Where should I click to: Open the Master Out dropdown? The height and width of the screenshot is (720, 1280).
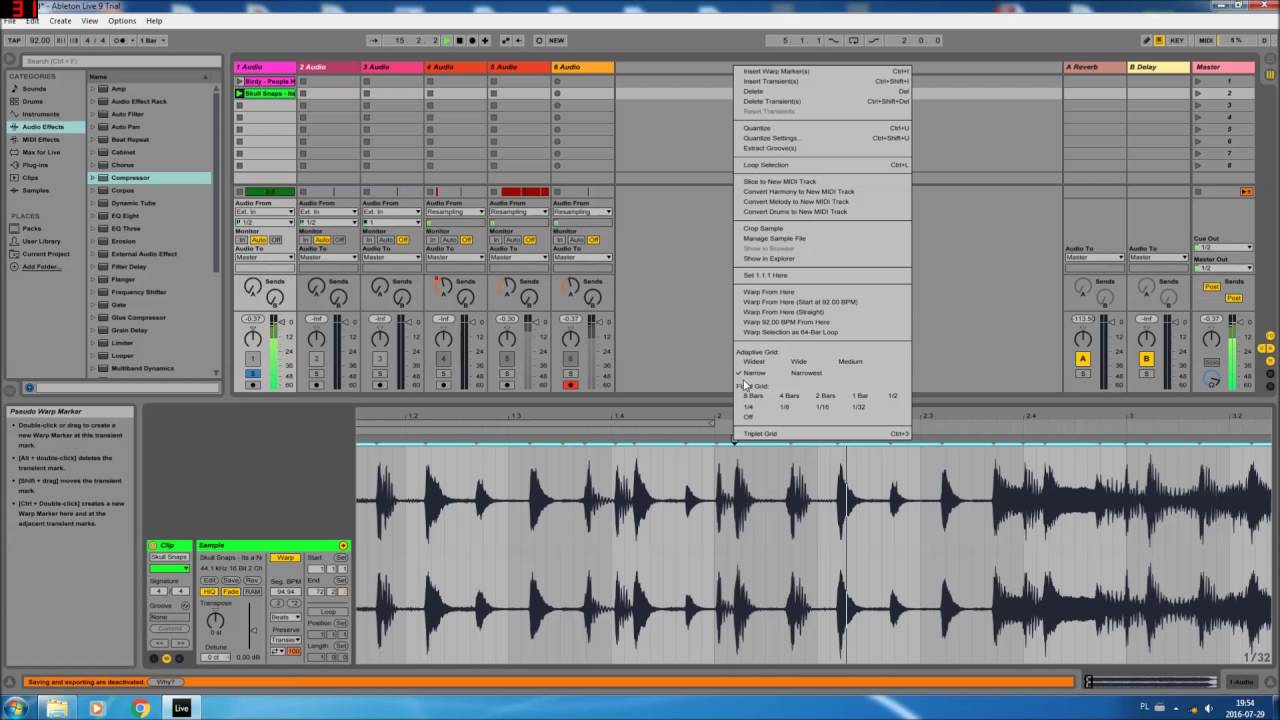1223,268
